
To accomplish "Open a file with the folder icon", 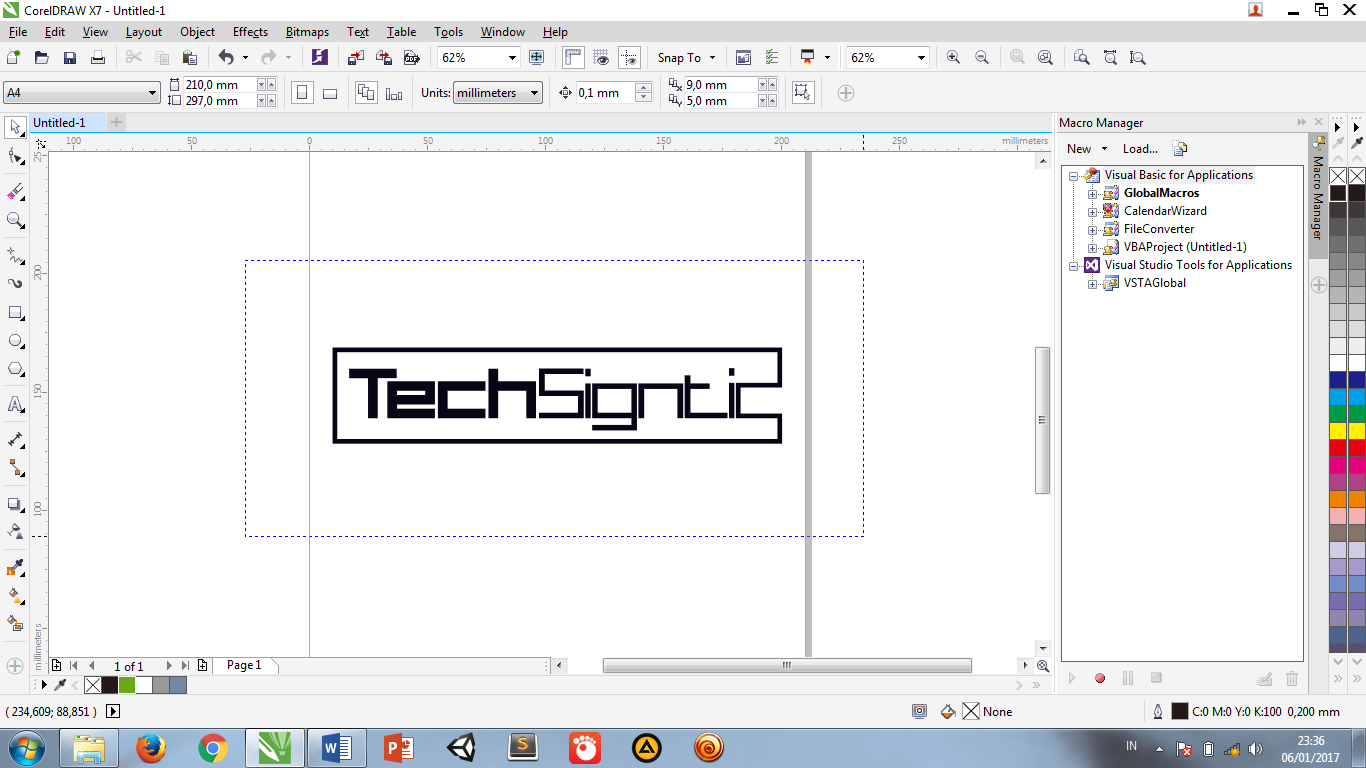I will (x=42, y=58).
